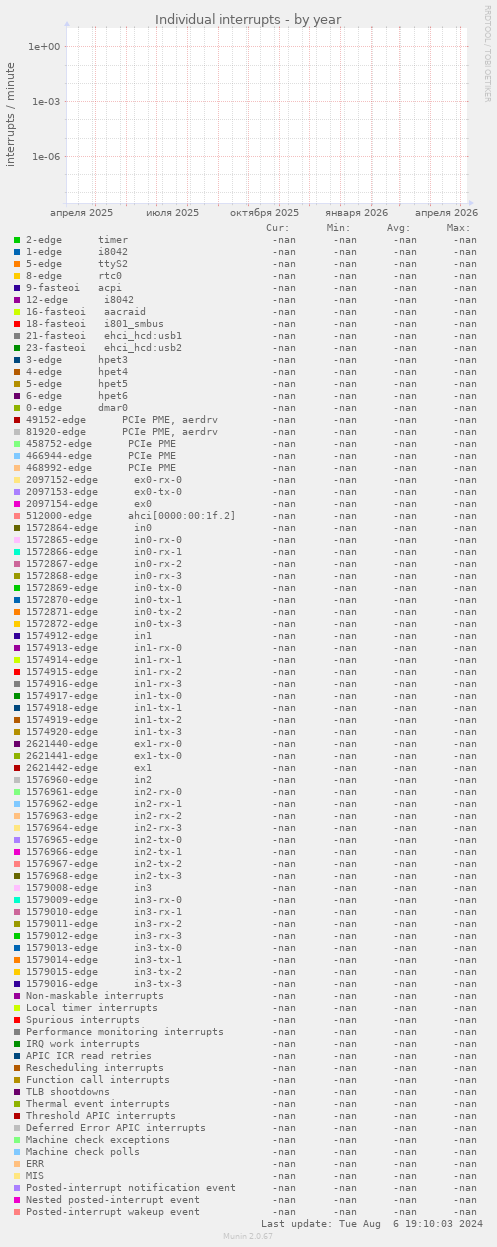Click the Cur: column header
Screen dimensions: 497x1247
278,228
